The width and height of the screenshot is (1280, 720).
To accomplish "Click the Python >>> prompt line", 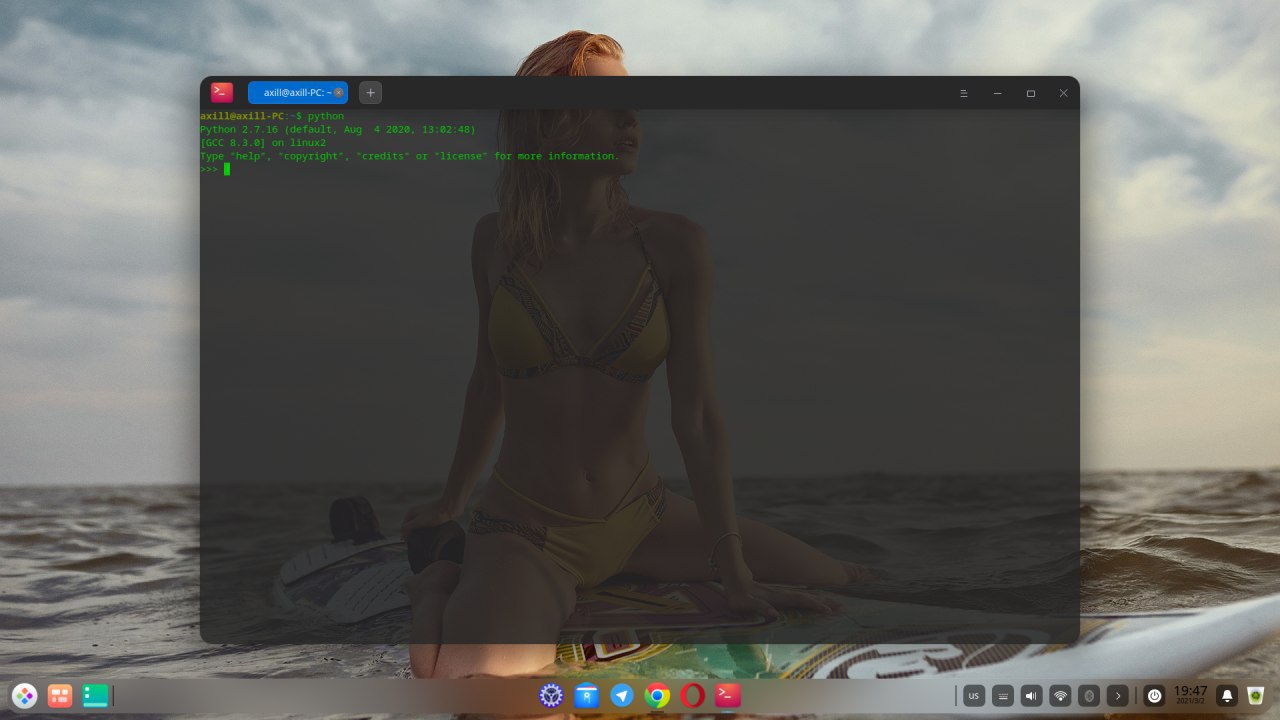I will (215, 169).
